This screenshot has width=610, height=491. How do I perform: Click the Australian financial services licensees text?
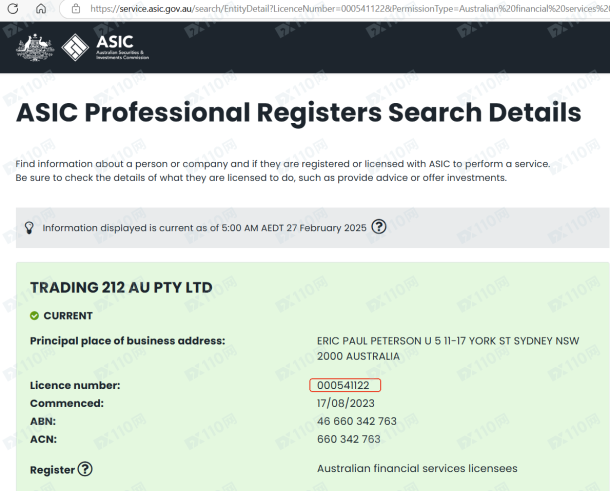pyautogui.click(x=417, y=468)
